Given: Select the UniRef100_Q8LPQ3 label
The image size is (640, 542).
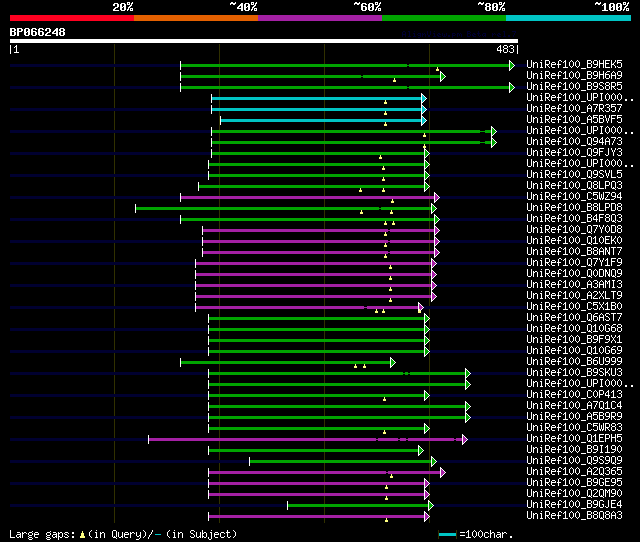Looking at the screenshot, I should tap(574, 185).
